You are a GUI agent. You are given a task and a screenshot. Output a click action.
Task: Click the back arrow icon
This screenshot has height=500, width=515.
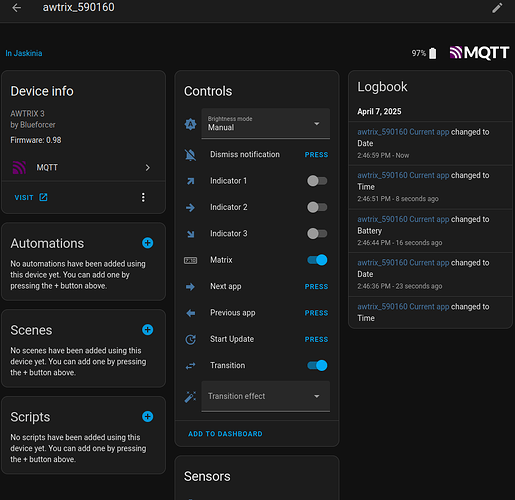pos(16,7)
